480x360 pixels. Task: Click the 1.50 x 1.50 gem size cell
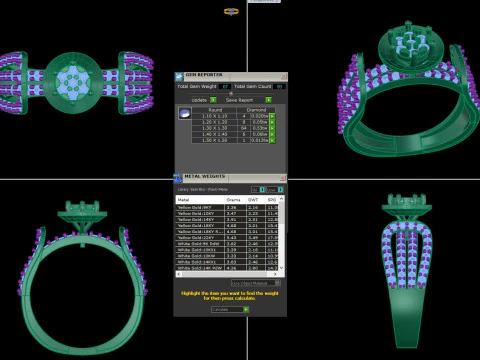(214, 140)
